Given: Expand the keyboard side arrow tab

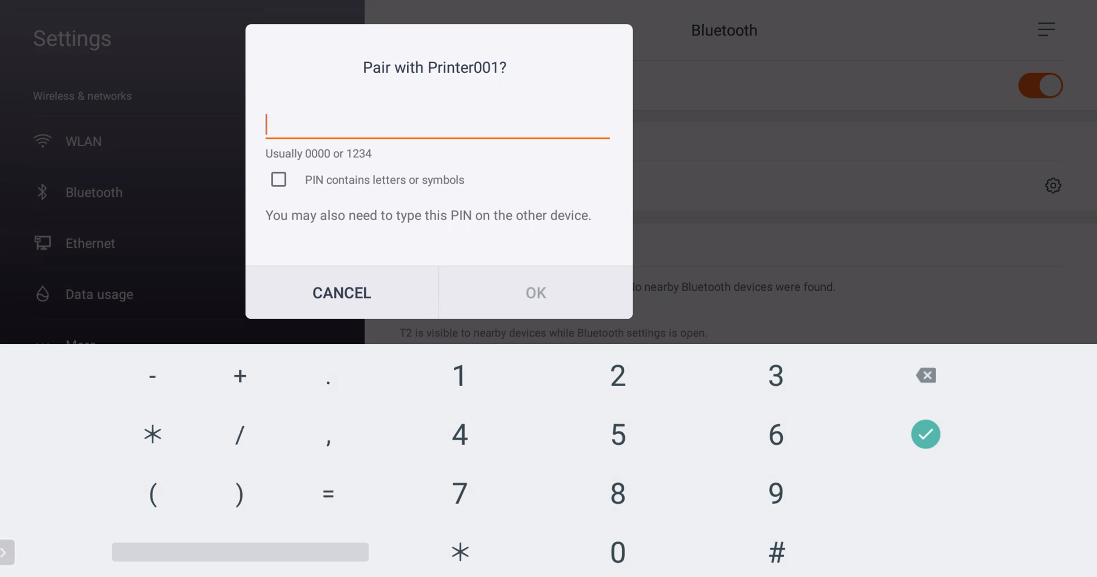Looking at the screenshot, I should (6, 553).
